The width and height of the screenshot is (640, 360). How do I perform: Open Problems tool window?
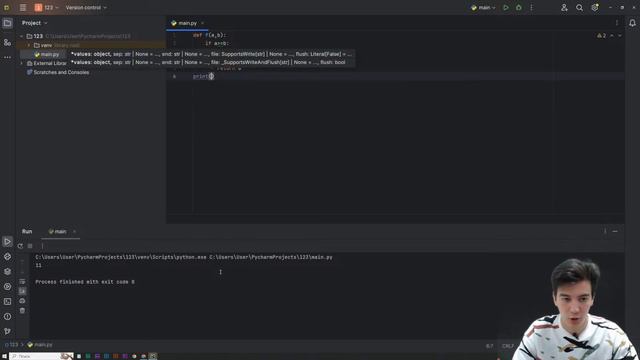[x=7, y=316]
